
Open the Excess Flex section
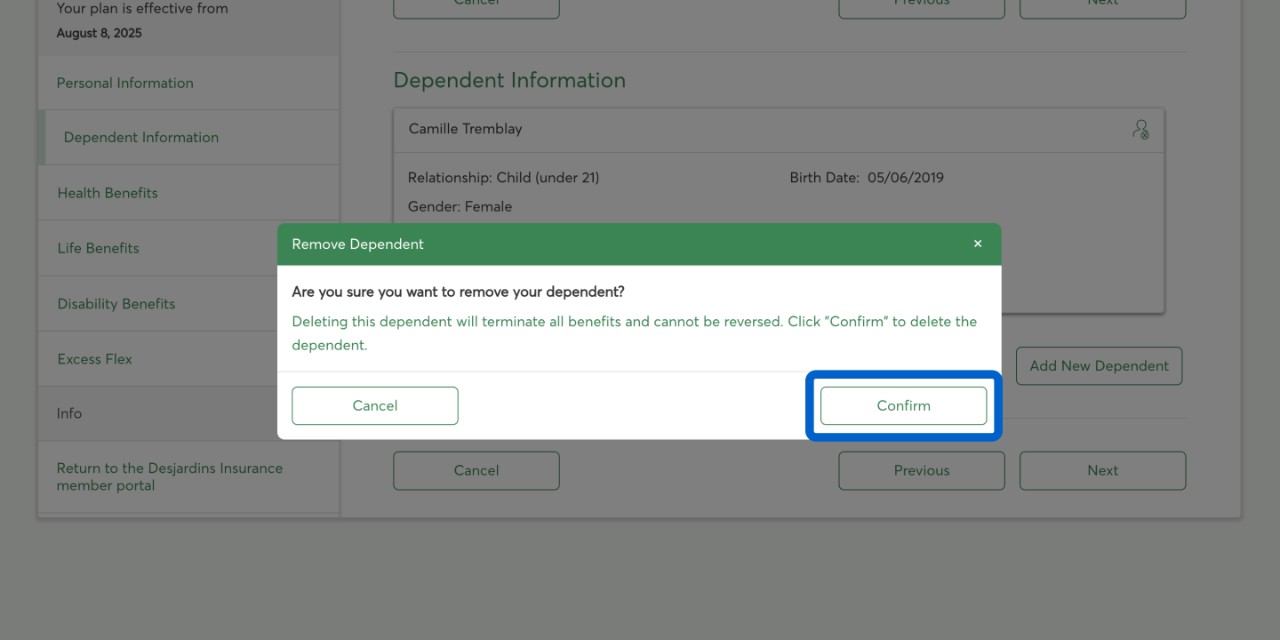94,359
